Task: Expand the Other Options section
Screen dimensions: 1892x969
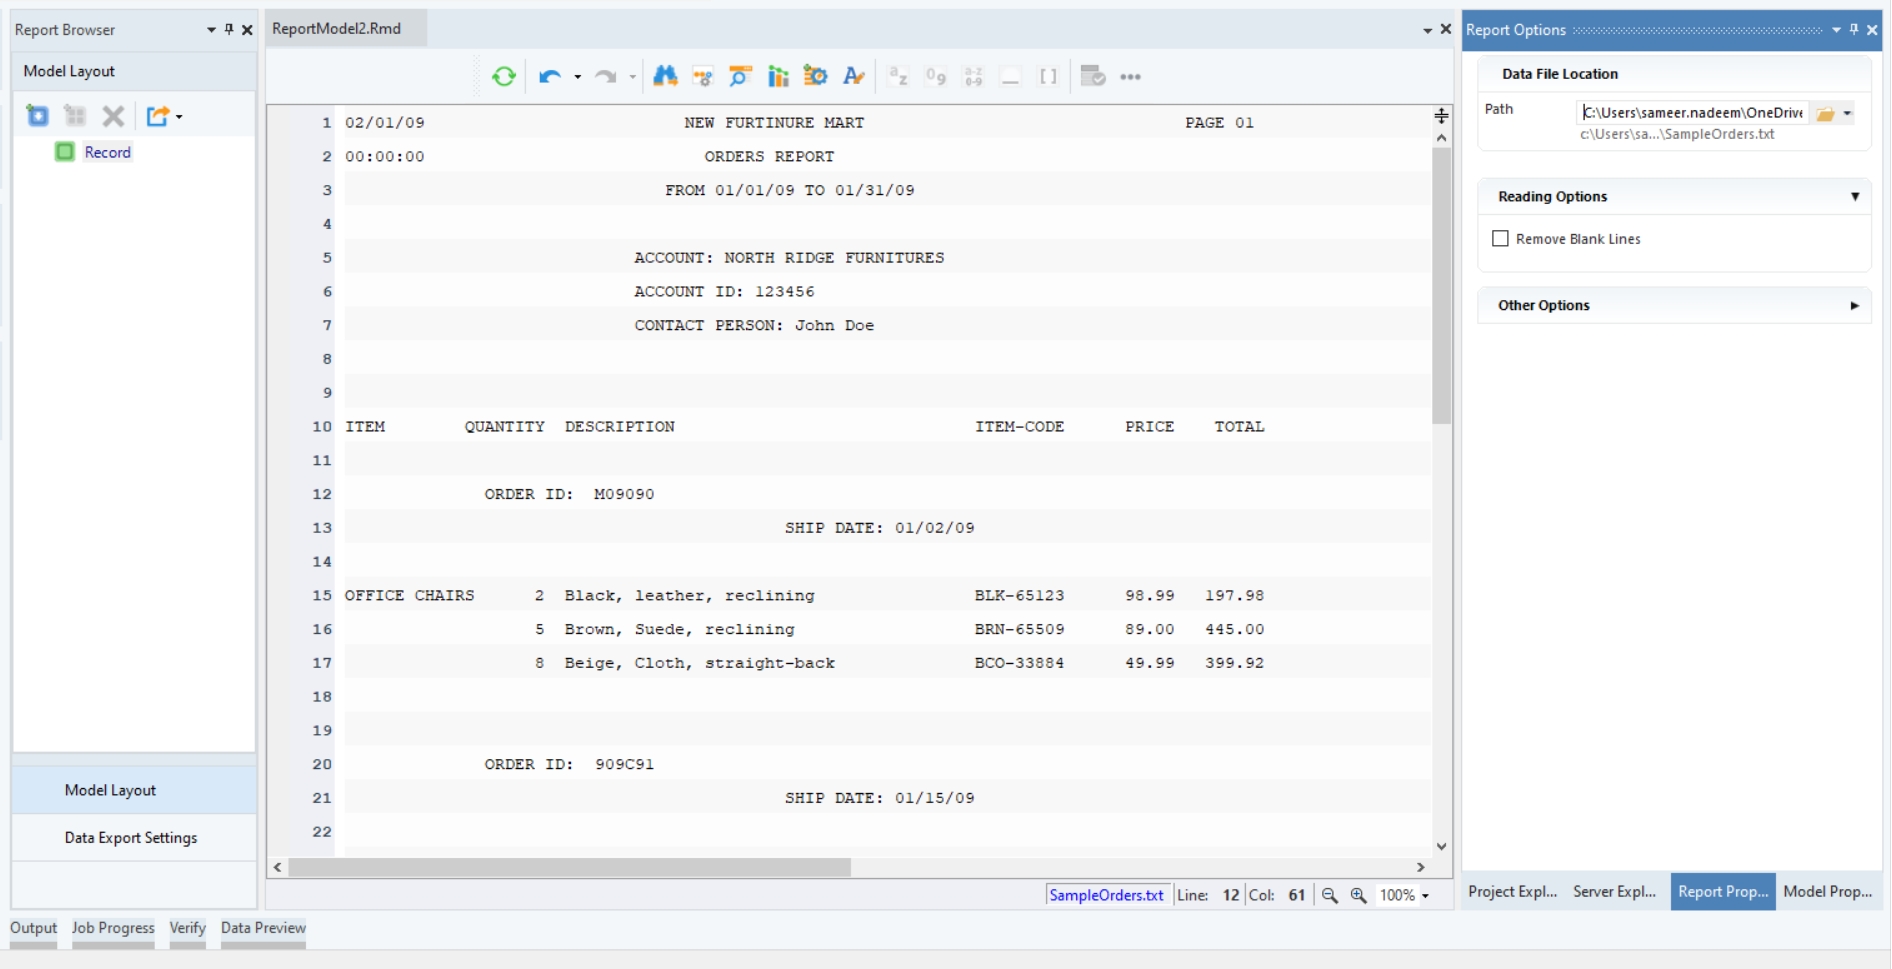Action: [1854, 306]
